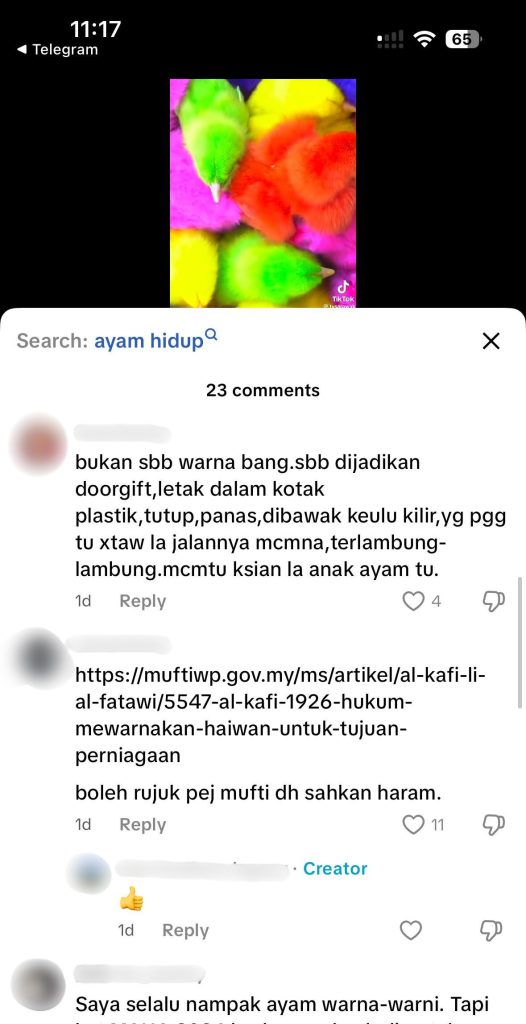Open the second commenter's profile avatar
Image resolution: width=526 pixels, height=1024 pixels.
click(39, 656)
